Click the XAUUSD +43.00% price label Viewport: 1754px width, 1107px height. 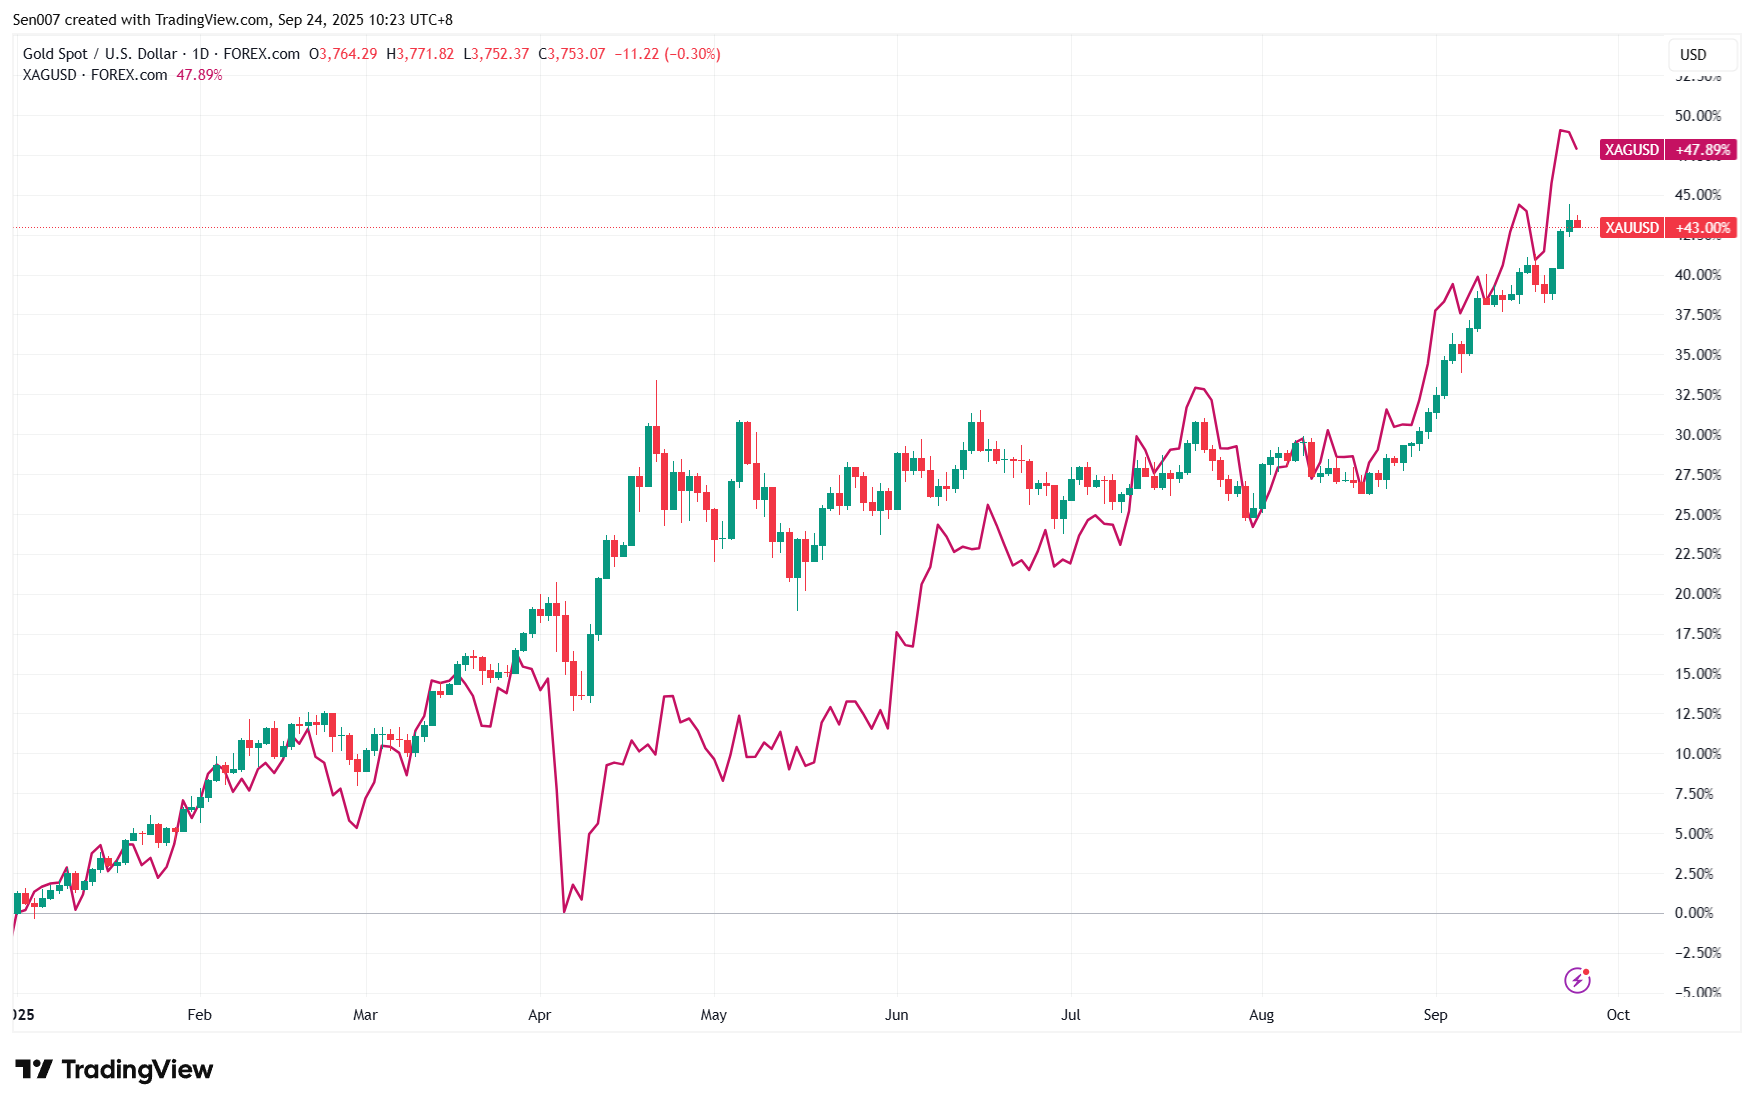point(1668,228)
